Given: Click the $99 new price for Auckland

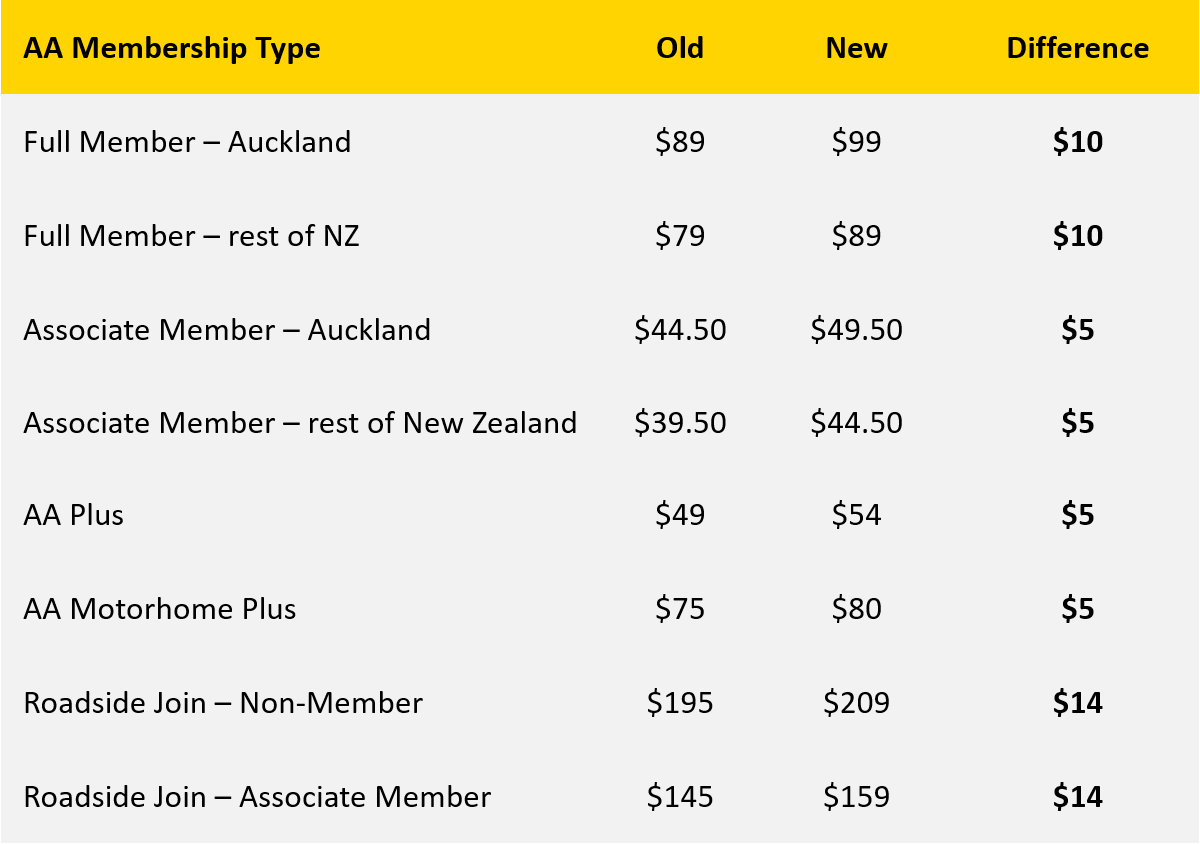Looking at the screenshot, I should (x=856, y=142).
